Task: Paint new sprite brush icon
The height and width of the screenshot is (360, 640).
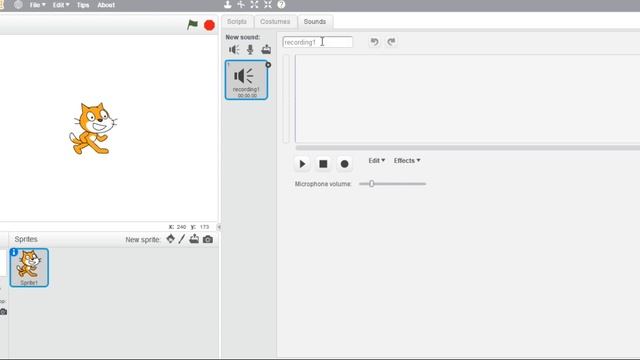Action: coord(182,239)
